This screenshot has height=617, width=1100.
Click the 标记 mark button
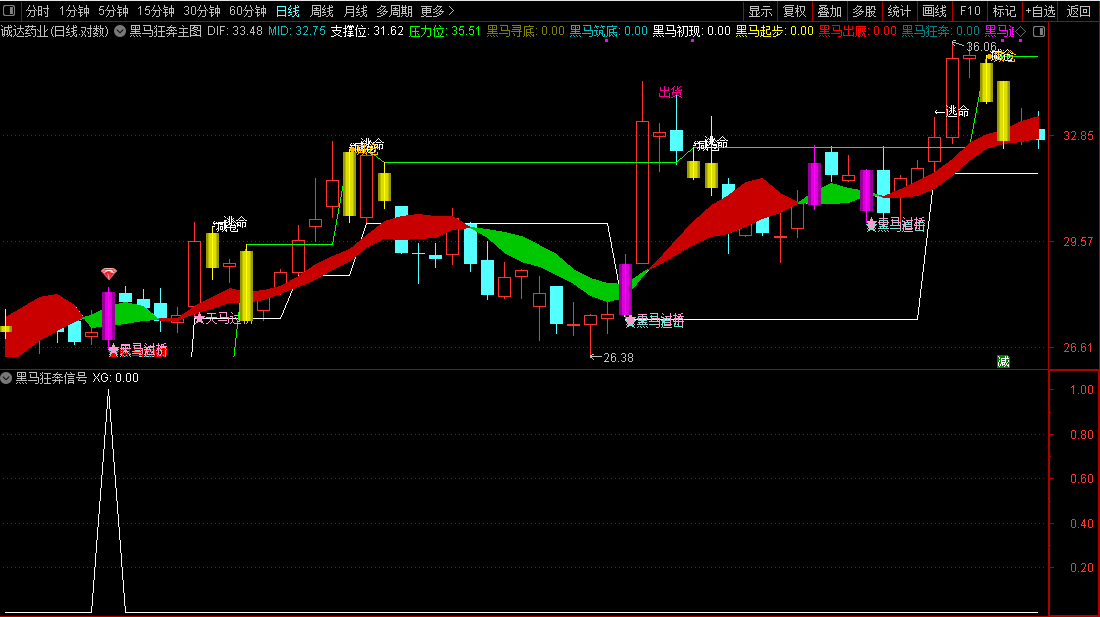1005,11
